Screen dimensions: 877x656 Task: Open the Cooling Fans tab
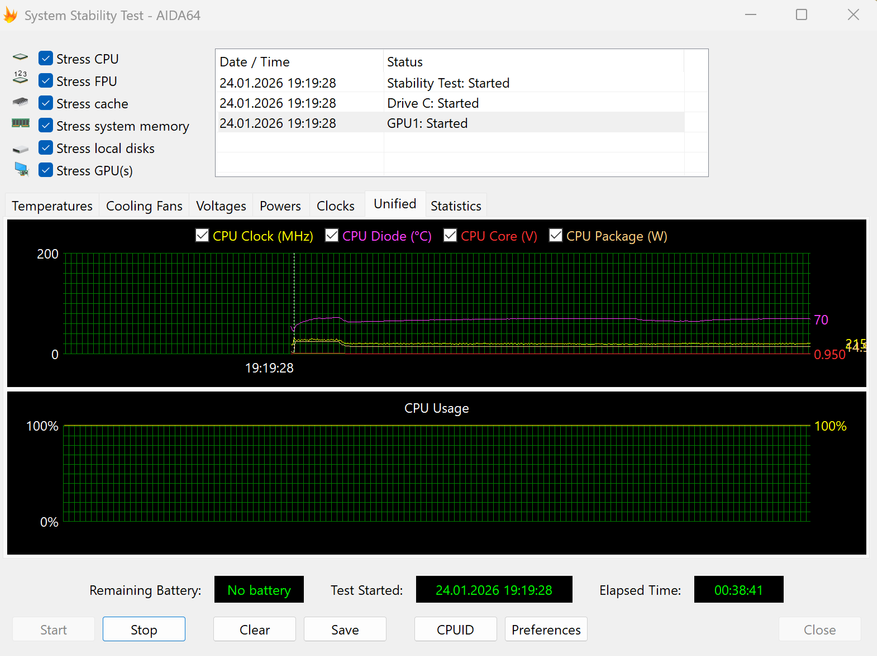[144, 206]
